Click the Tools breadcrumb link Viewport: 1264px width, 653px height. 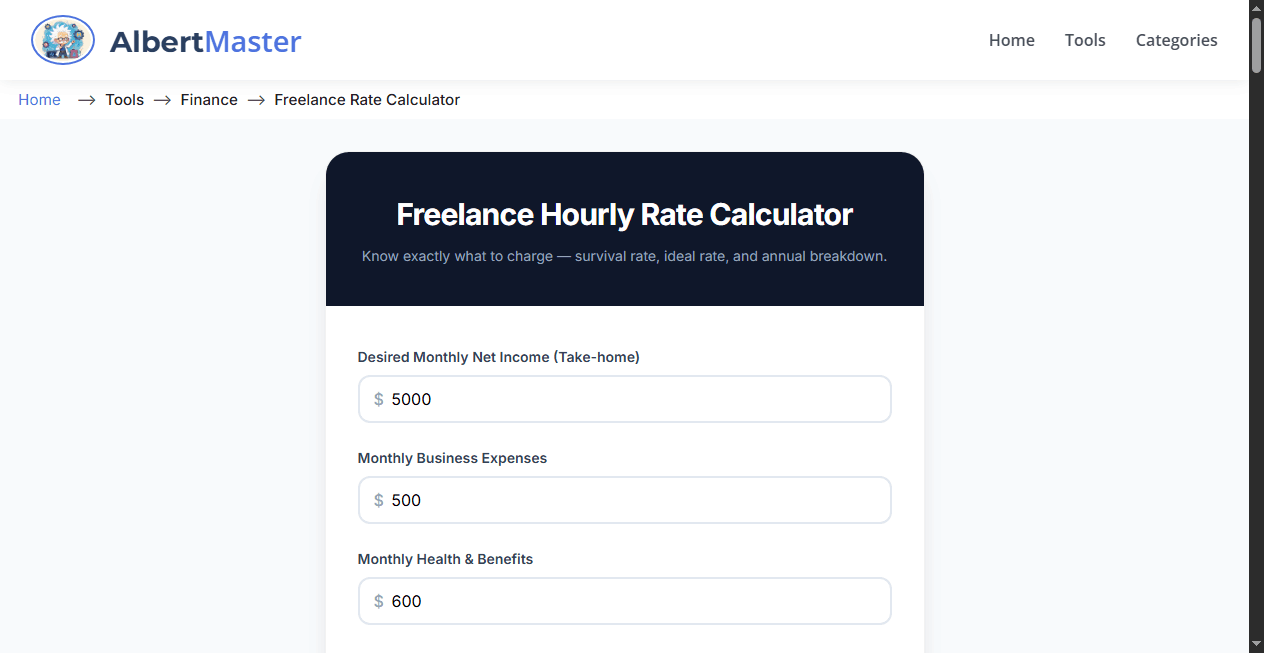[x=124, y=100]
